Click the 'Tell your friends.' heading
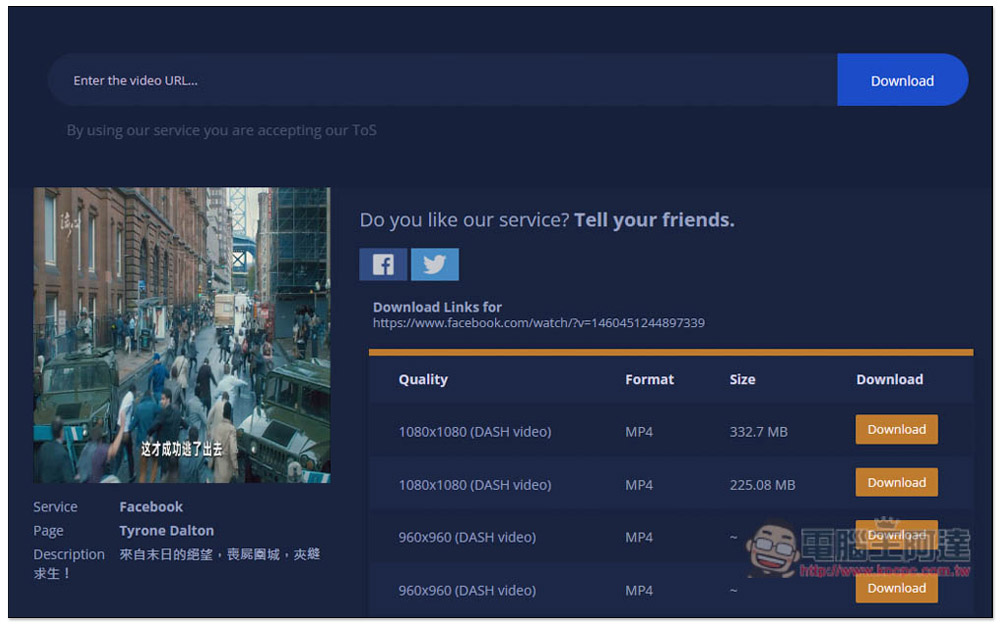 [654, 220]
